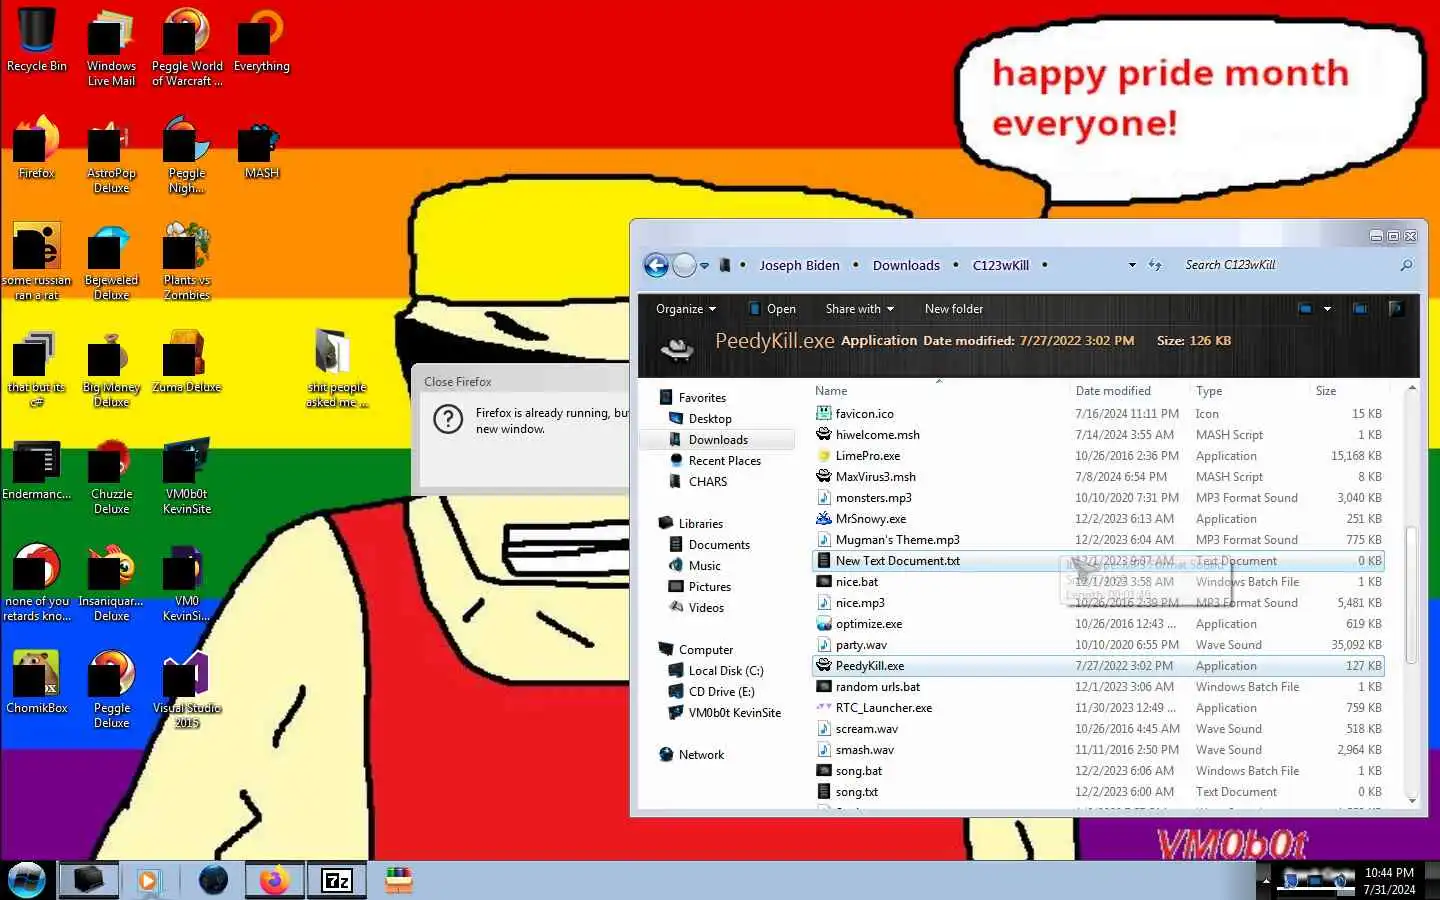This screenshot has height=900, width=1440.
Task: Open Explorer help icon in toolbar
Action: click(x=1396, y=309)
